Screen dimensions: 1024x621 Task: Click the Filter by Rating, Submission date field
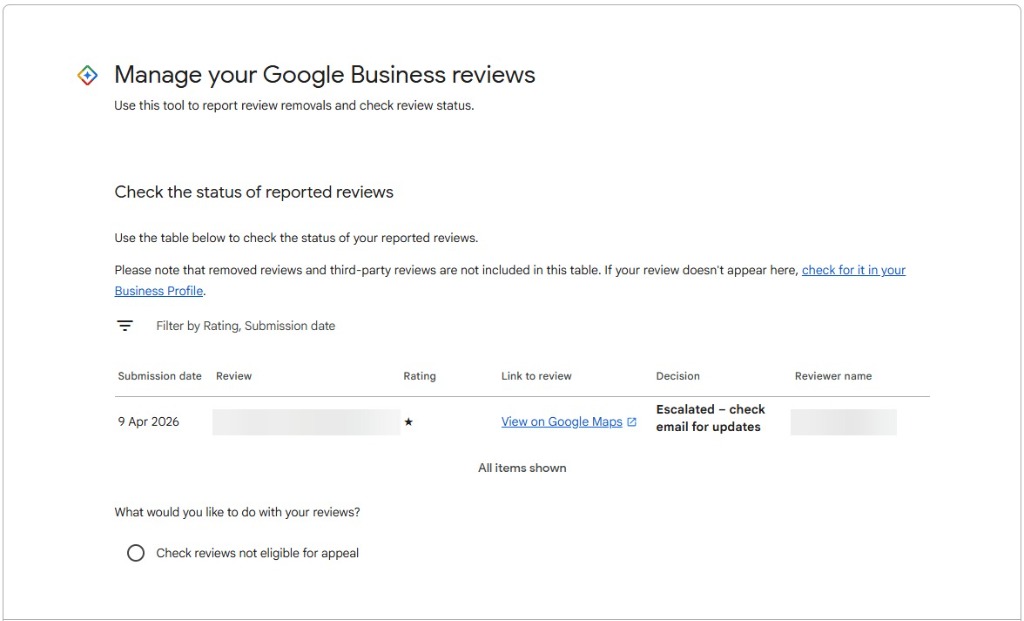[246, 326]
